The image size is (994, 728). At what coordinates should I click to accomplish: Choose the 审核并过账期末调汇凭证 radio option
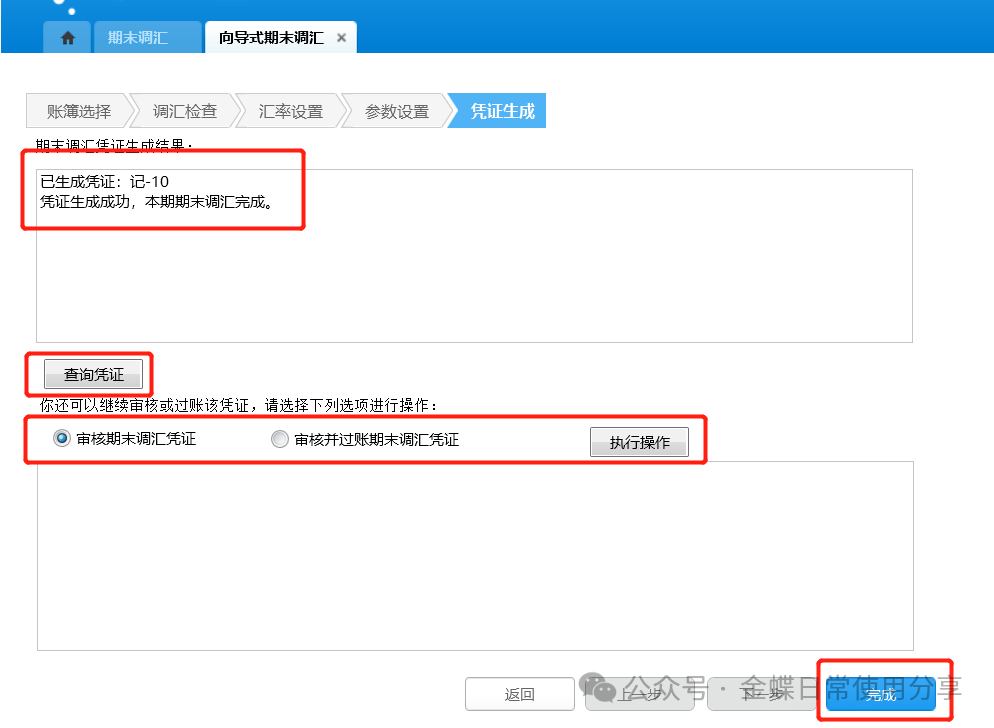coord(280,439)
